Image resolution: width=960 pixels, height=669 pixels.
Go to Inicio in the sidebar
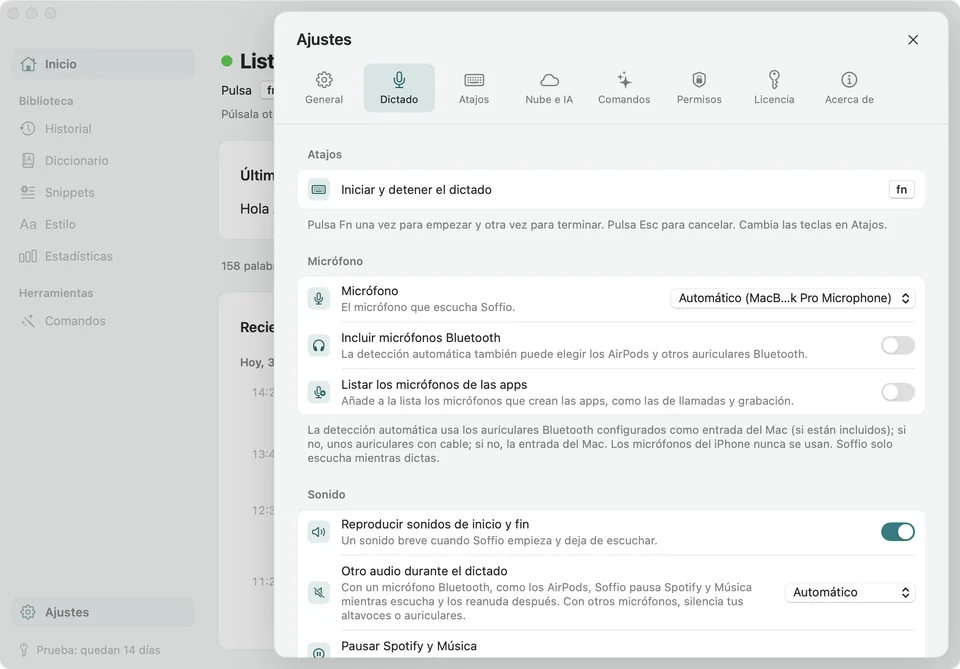tap(103, 64)
